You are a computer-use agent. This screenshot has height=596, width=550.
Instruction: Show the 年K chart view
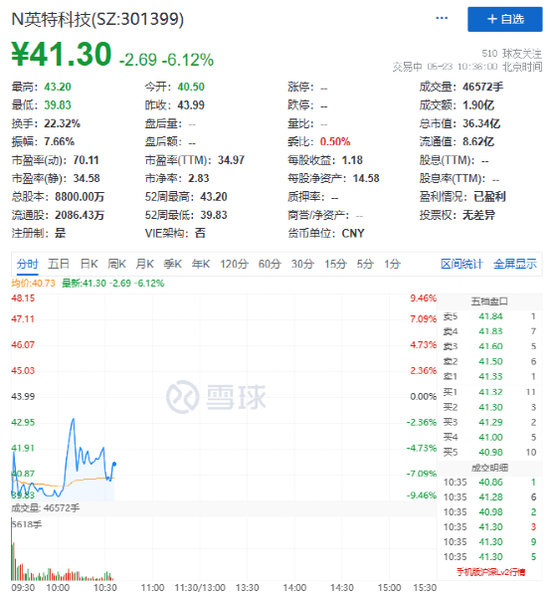click(x=201, y=264)
